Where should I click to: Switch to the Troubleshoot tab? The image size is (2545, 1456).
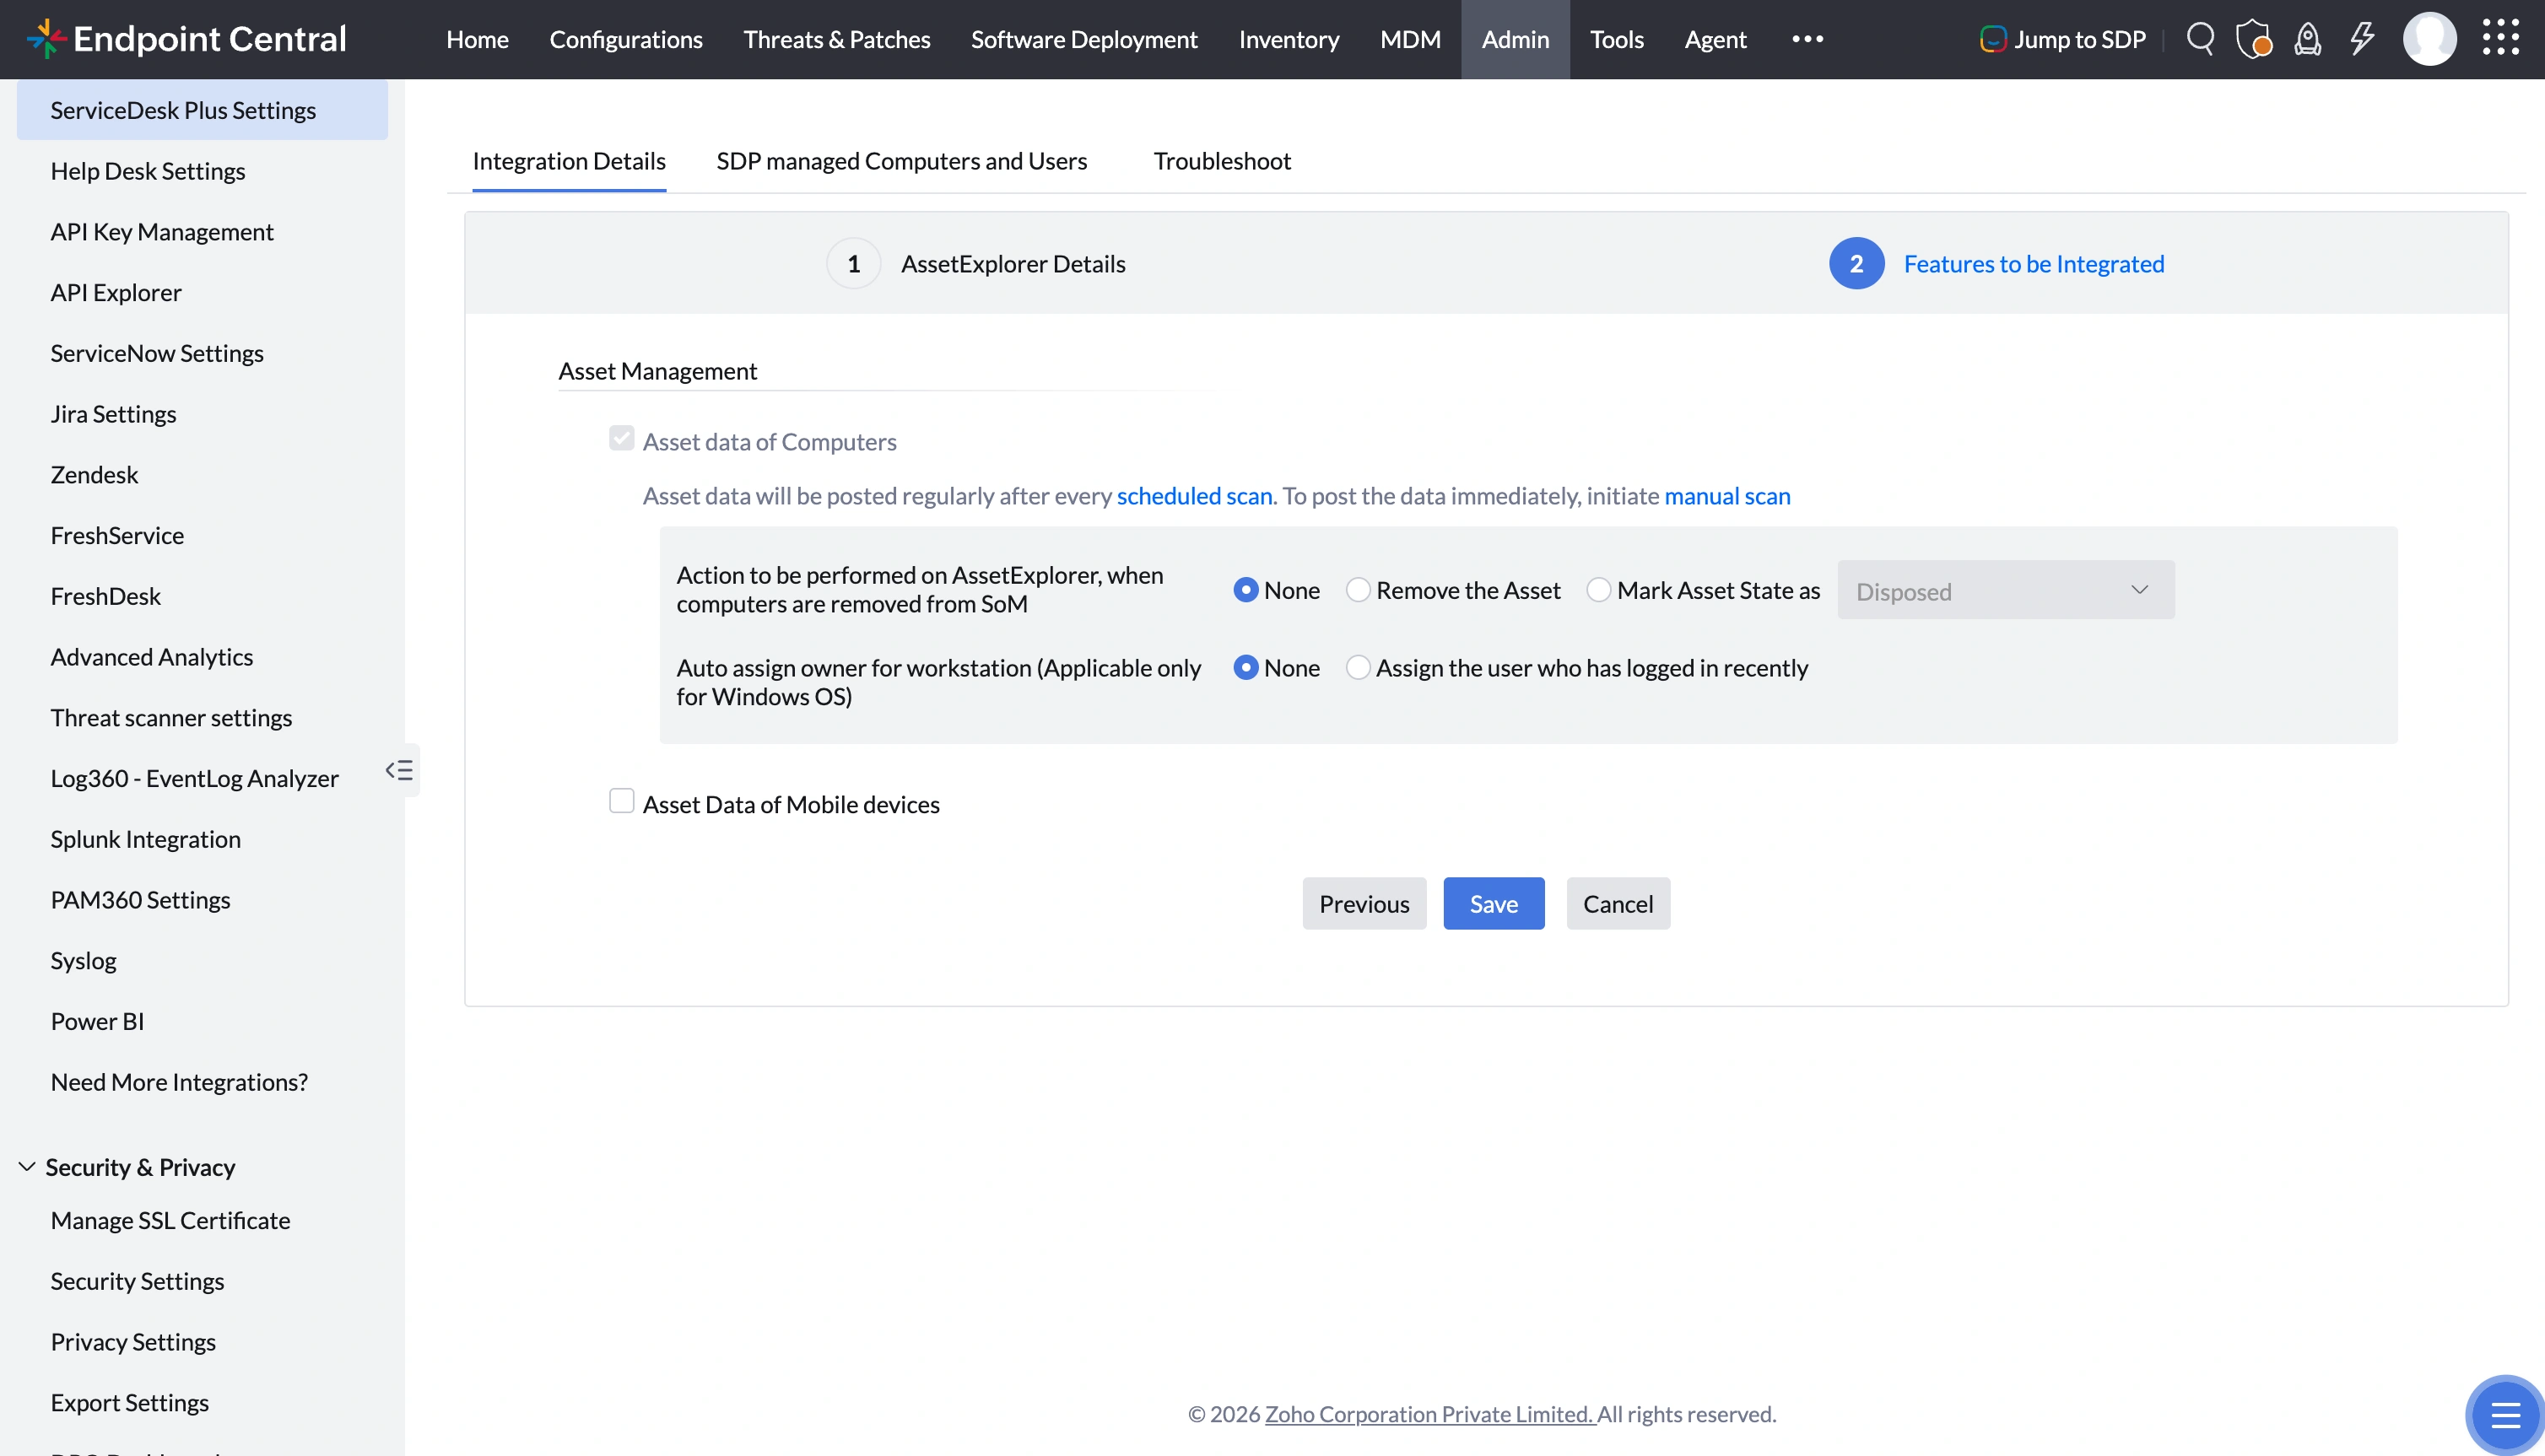click(x=1222, y=161)
